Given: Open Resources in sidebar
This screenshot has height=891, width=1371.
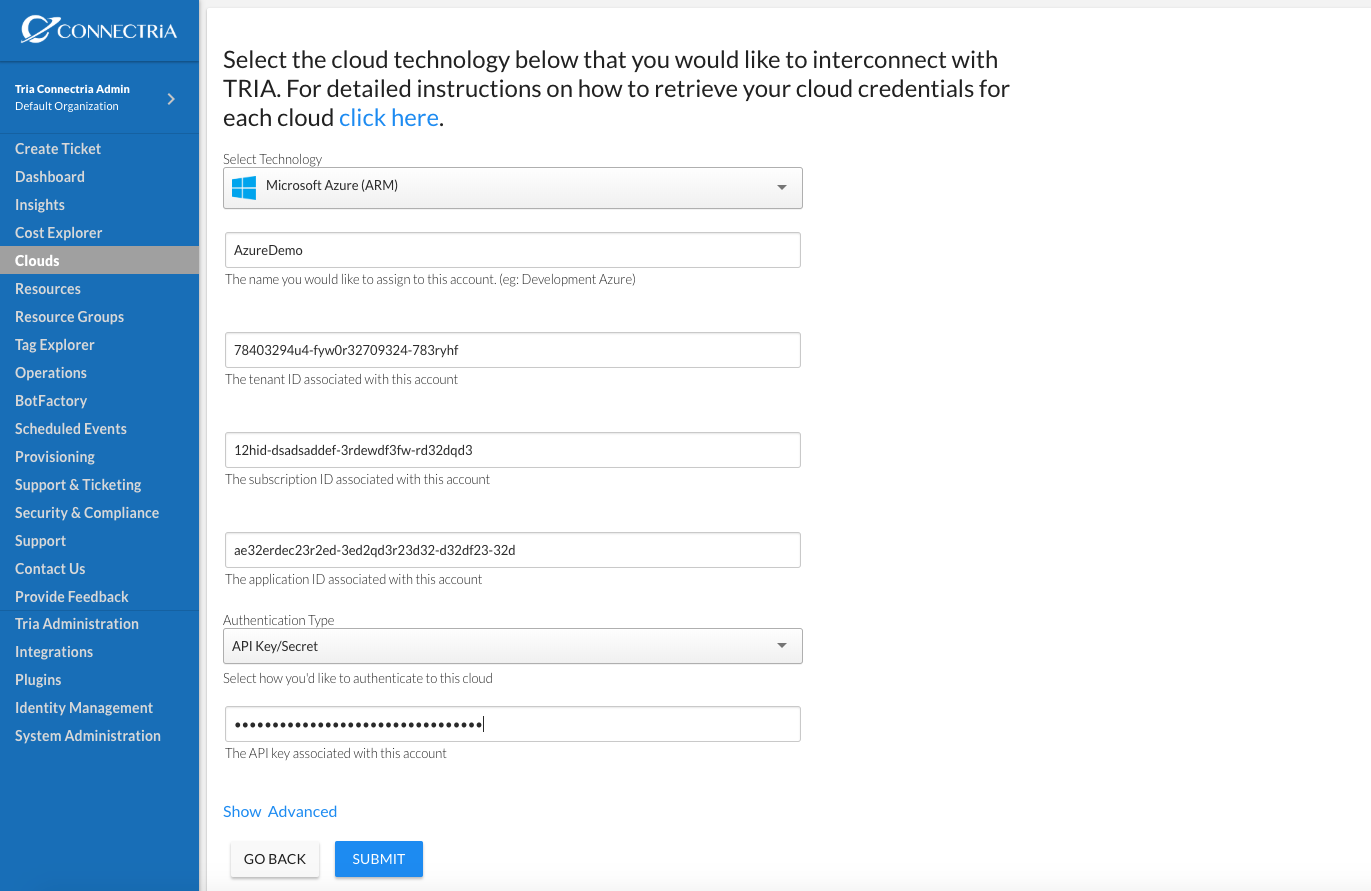Looking at the screenshot, I should coord(48,289).
